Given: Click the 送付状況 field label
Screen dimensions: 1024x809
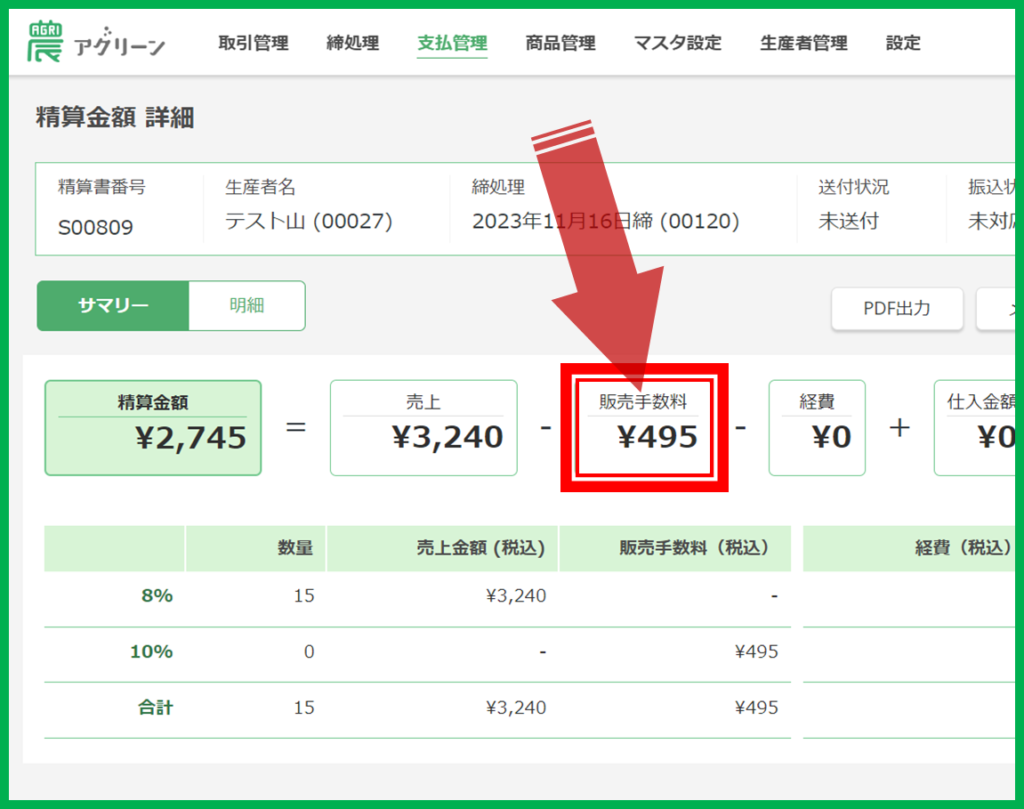Looking at the screenshot, I should click(854, 187).
